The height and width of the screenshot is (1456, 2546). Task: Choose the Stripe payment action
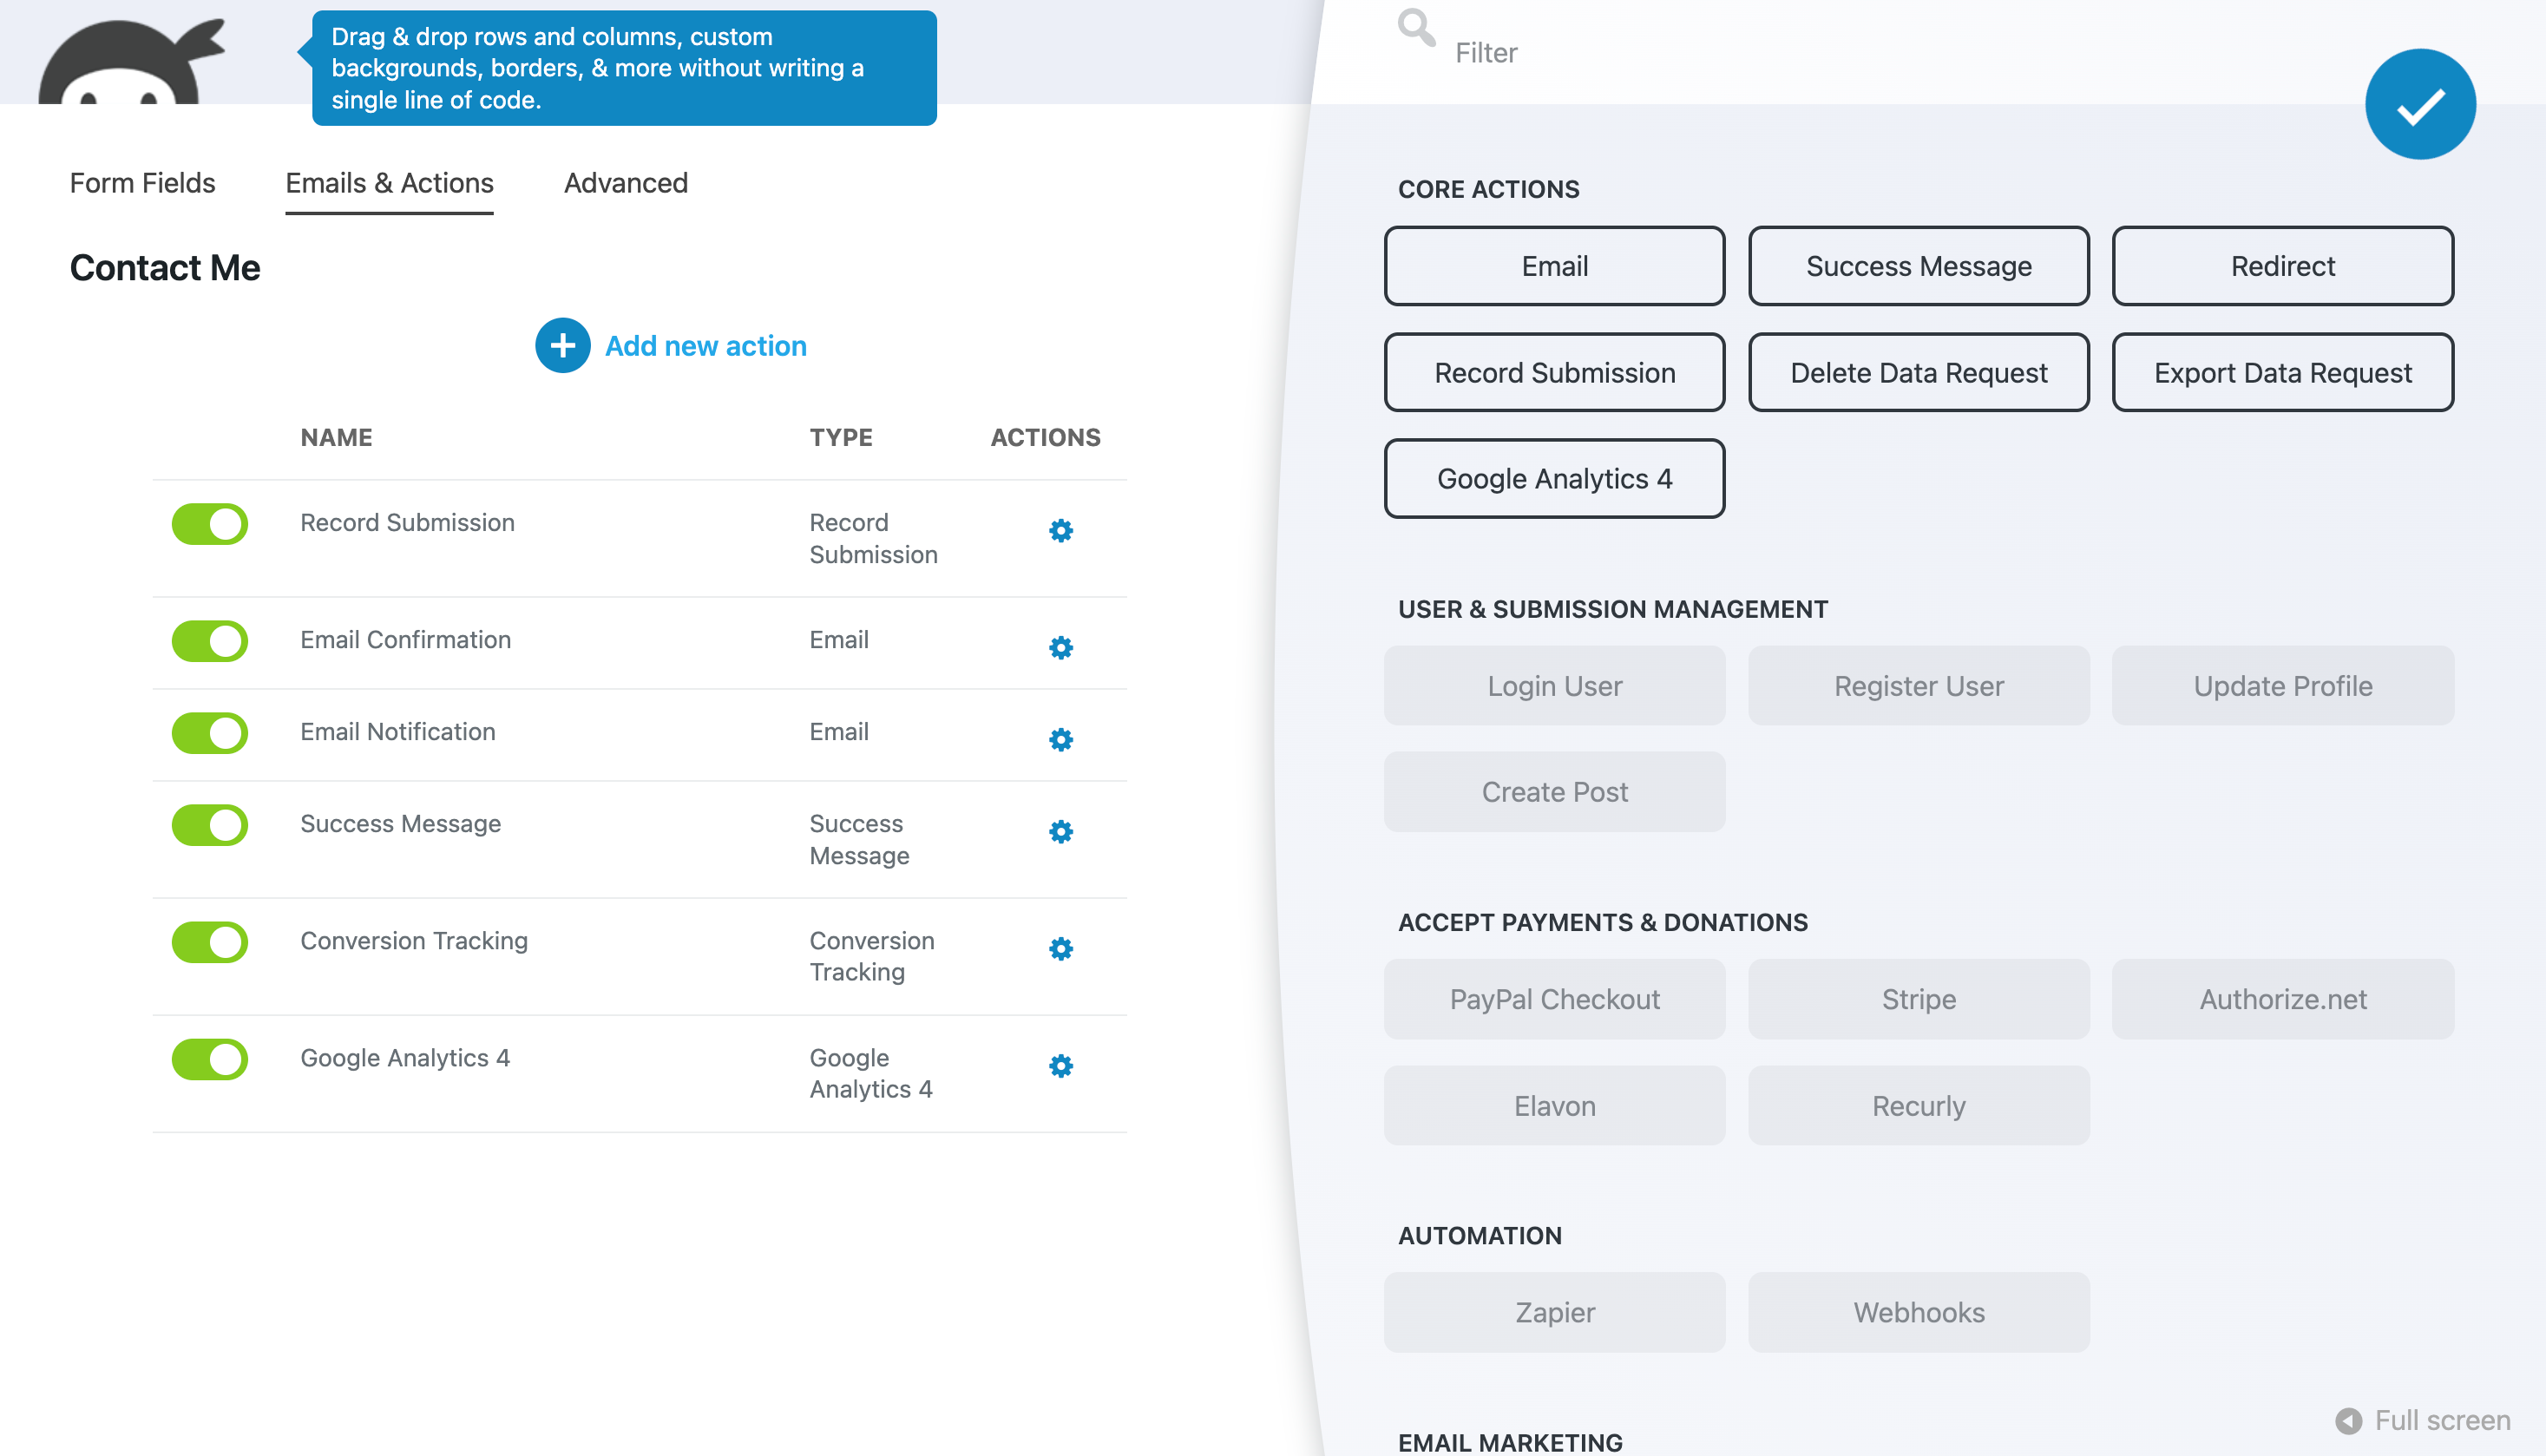point(1918,999)
